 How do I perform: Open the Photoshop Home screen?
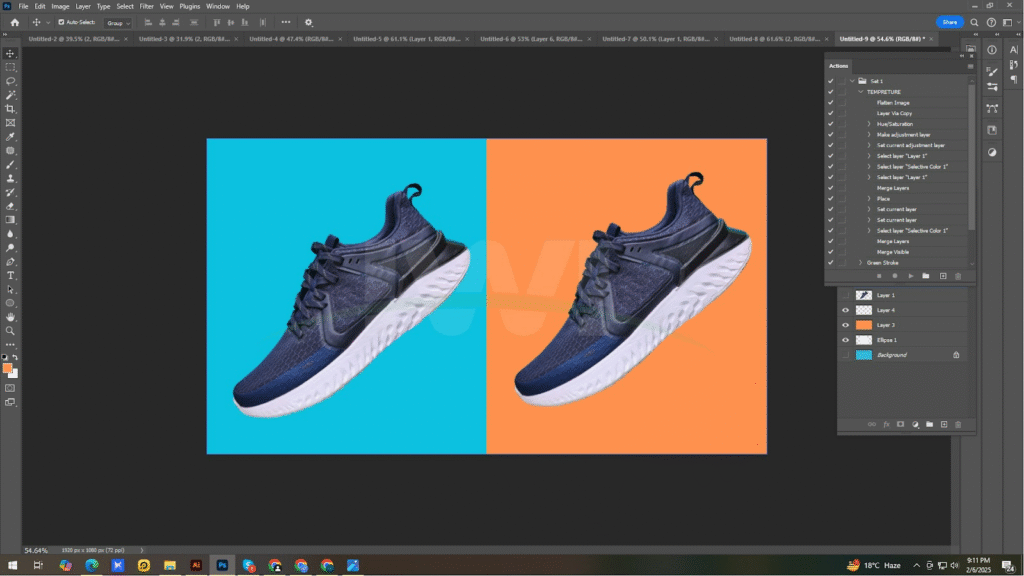[x=15, y=22]
